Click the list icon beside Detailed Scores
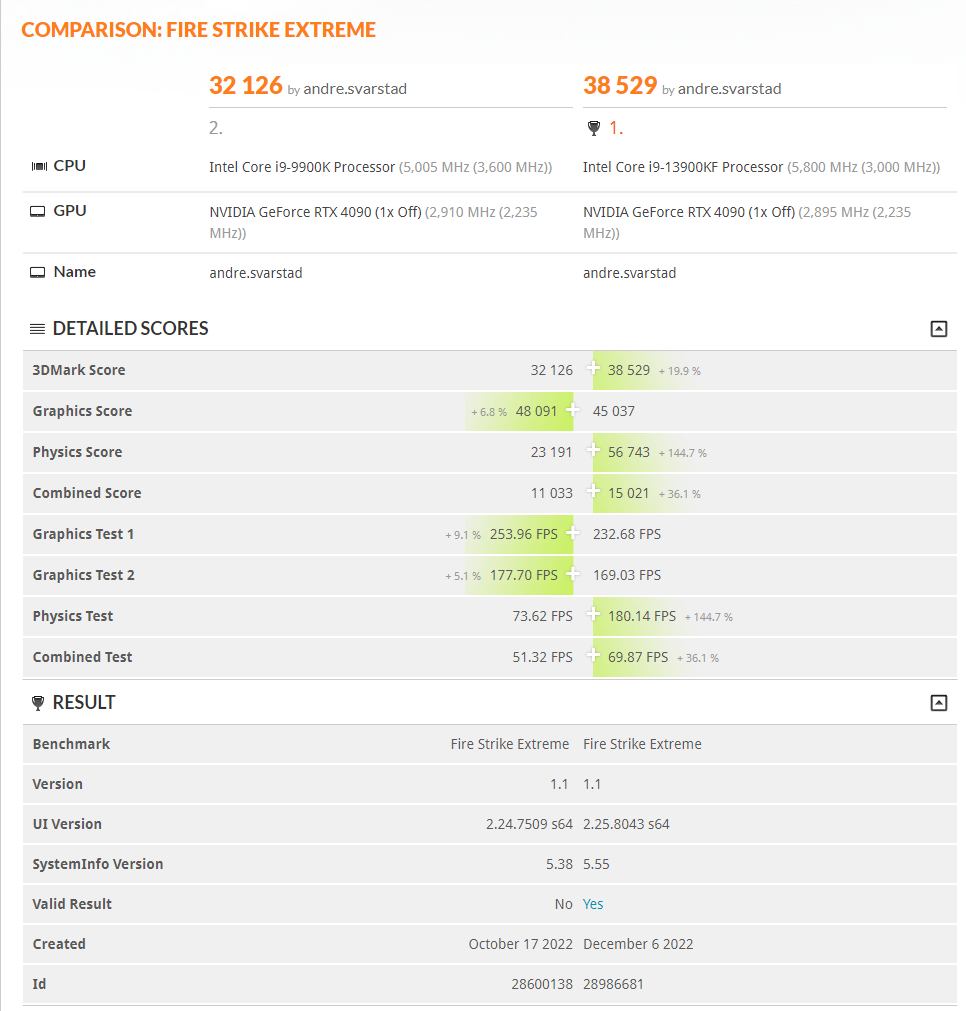The width and height of the screenshot is (966, 1011). pos(38,329)
